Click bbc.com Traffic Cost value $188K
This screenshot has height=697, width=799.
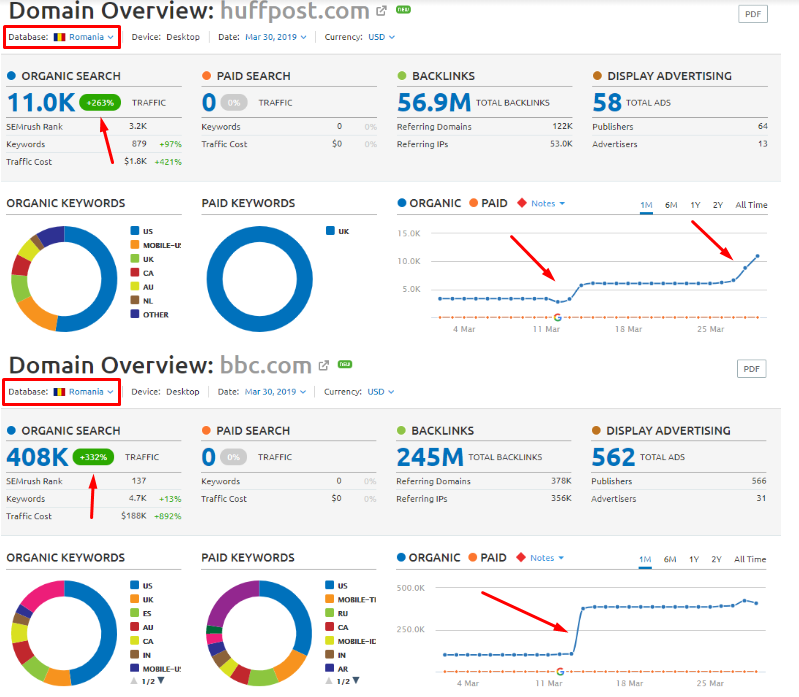[x=134, y=516]
